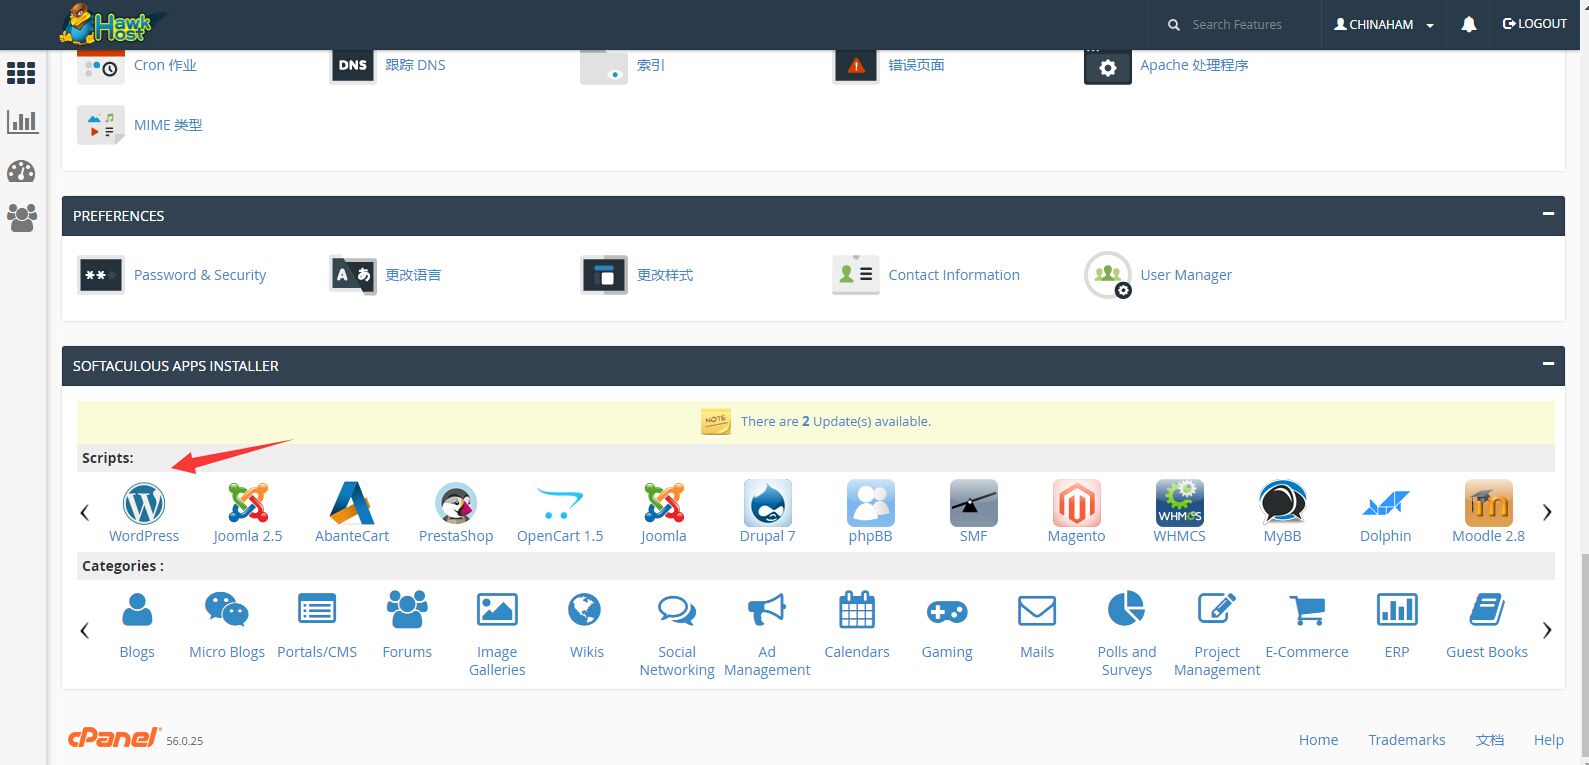The width and height of the screenshot is (1589, 765).
Task: Collapse Softaculous Apps Installer section
Action: pos(1548,363)
